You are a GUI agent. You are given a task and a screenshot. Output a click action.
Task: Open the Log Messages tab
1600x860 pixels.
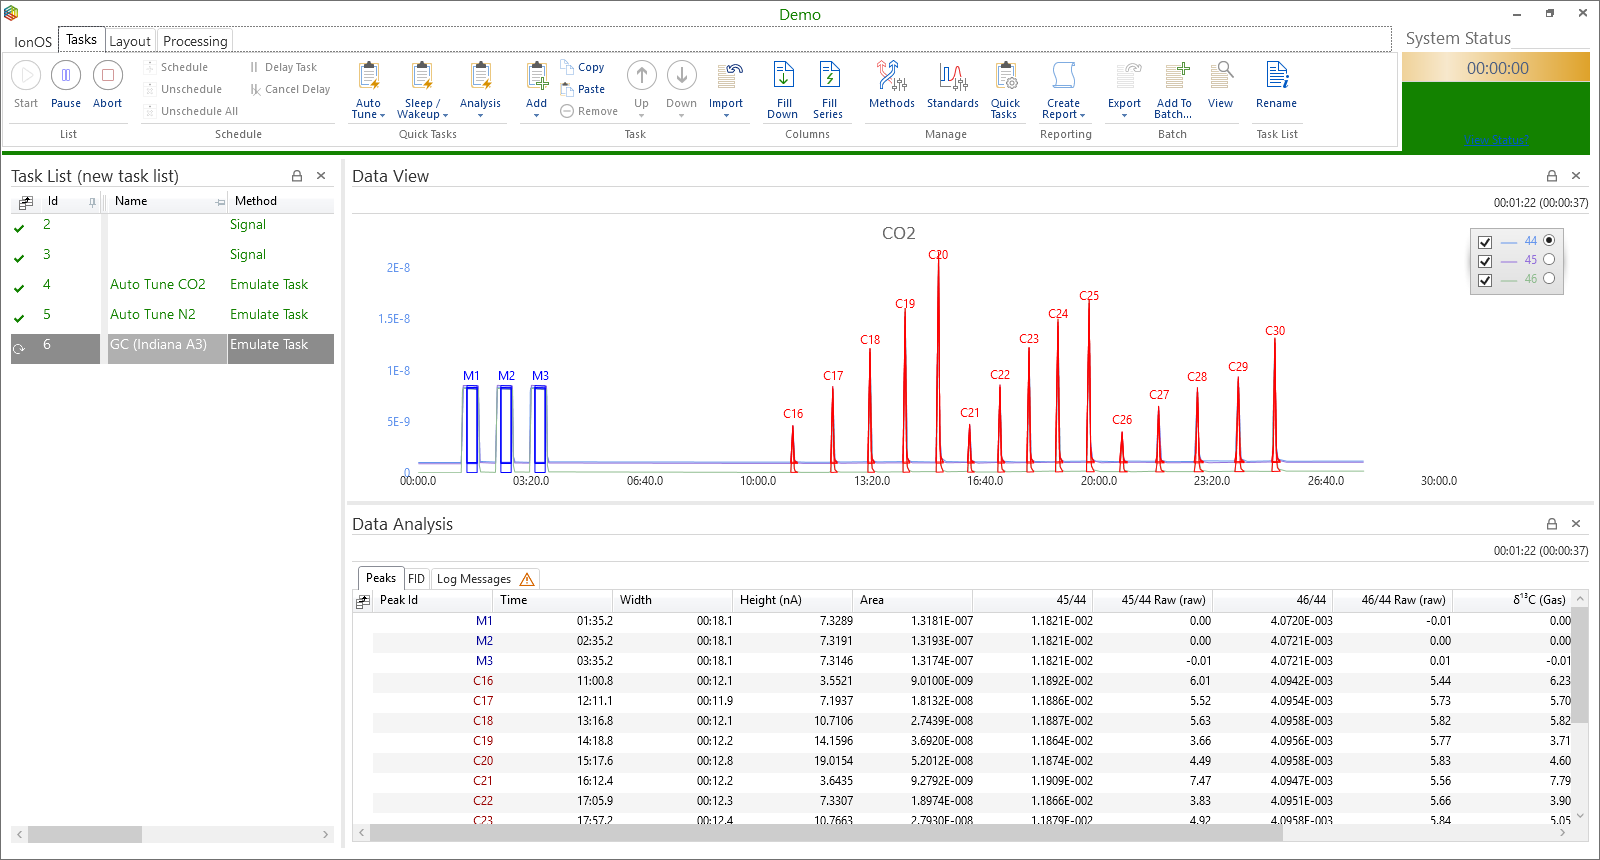(x=484, y=579)
